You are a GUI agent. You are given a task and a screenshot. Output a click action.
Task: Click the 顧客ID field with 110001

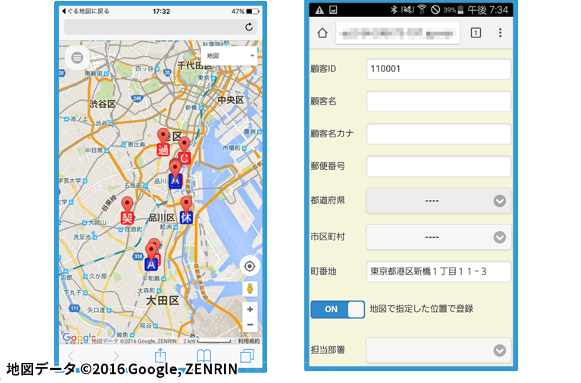tap(438, 69)
